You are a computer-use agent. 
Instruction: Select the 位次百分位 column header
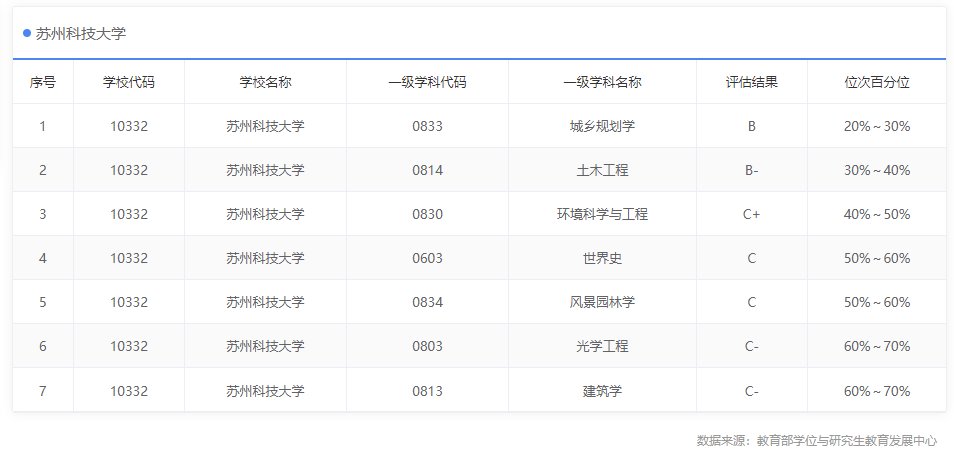click(x=877, y=82)
